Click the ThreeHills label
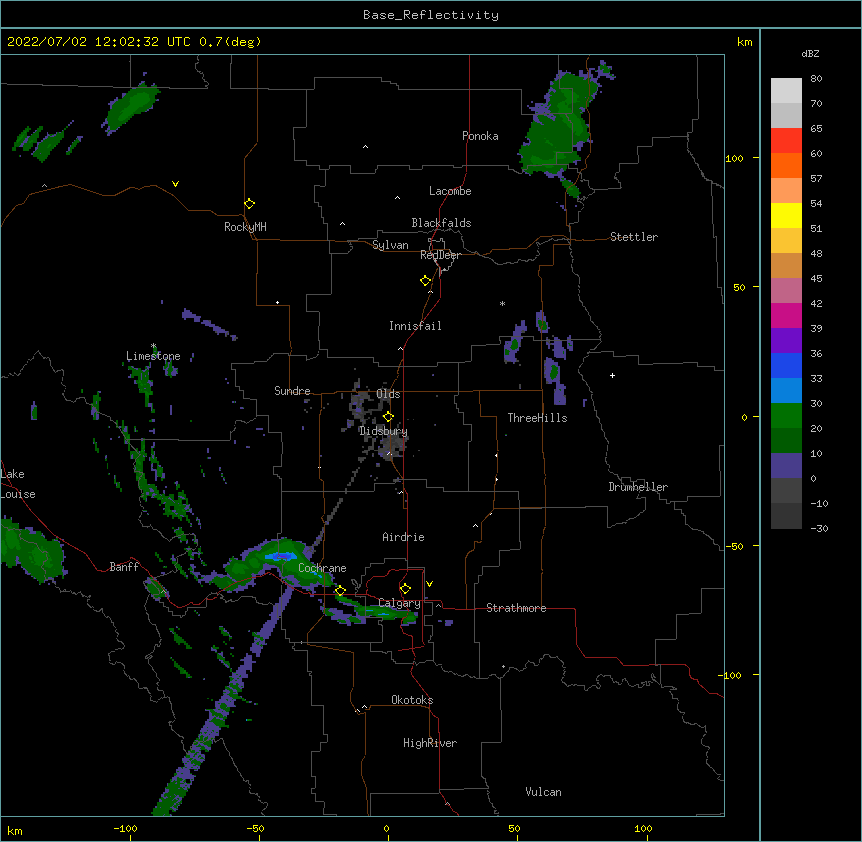Viewport: 862px width, 842px height. tap(537, 418)
